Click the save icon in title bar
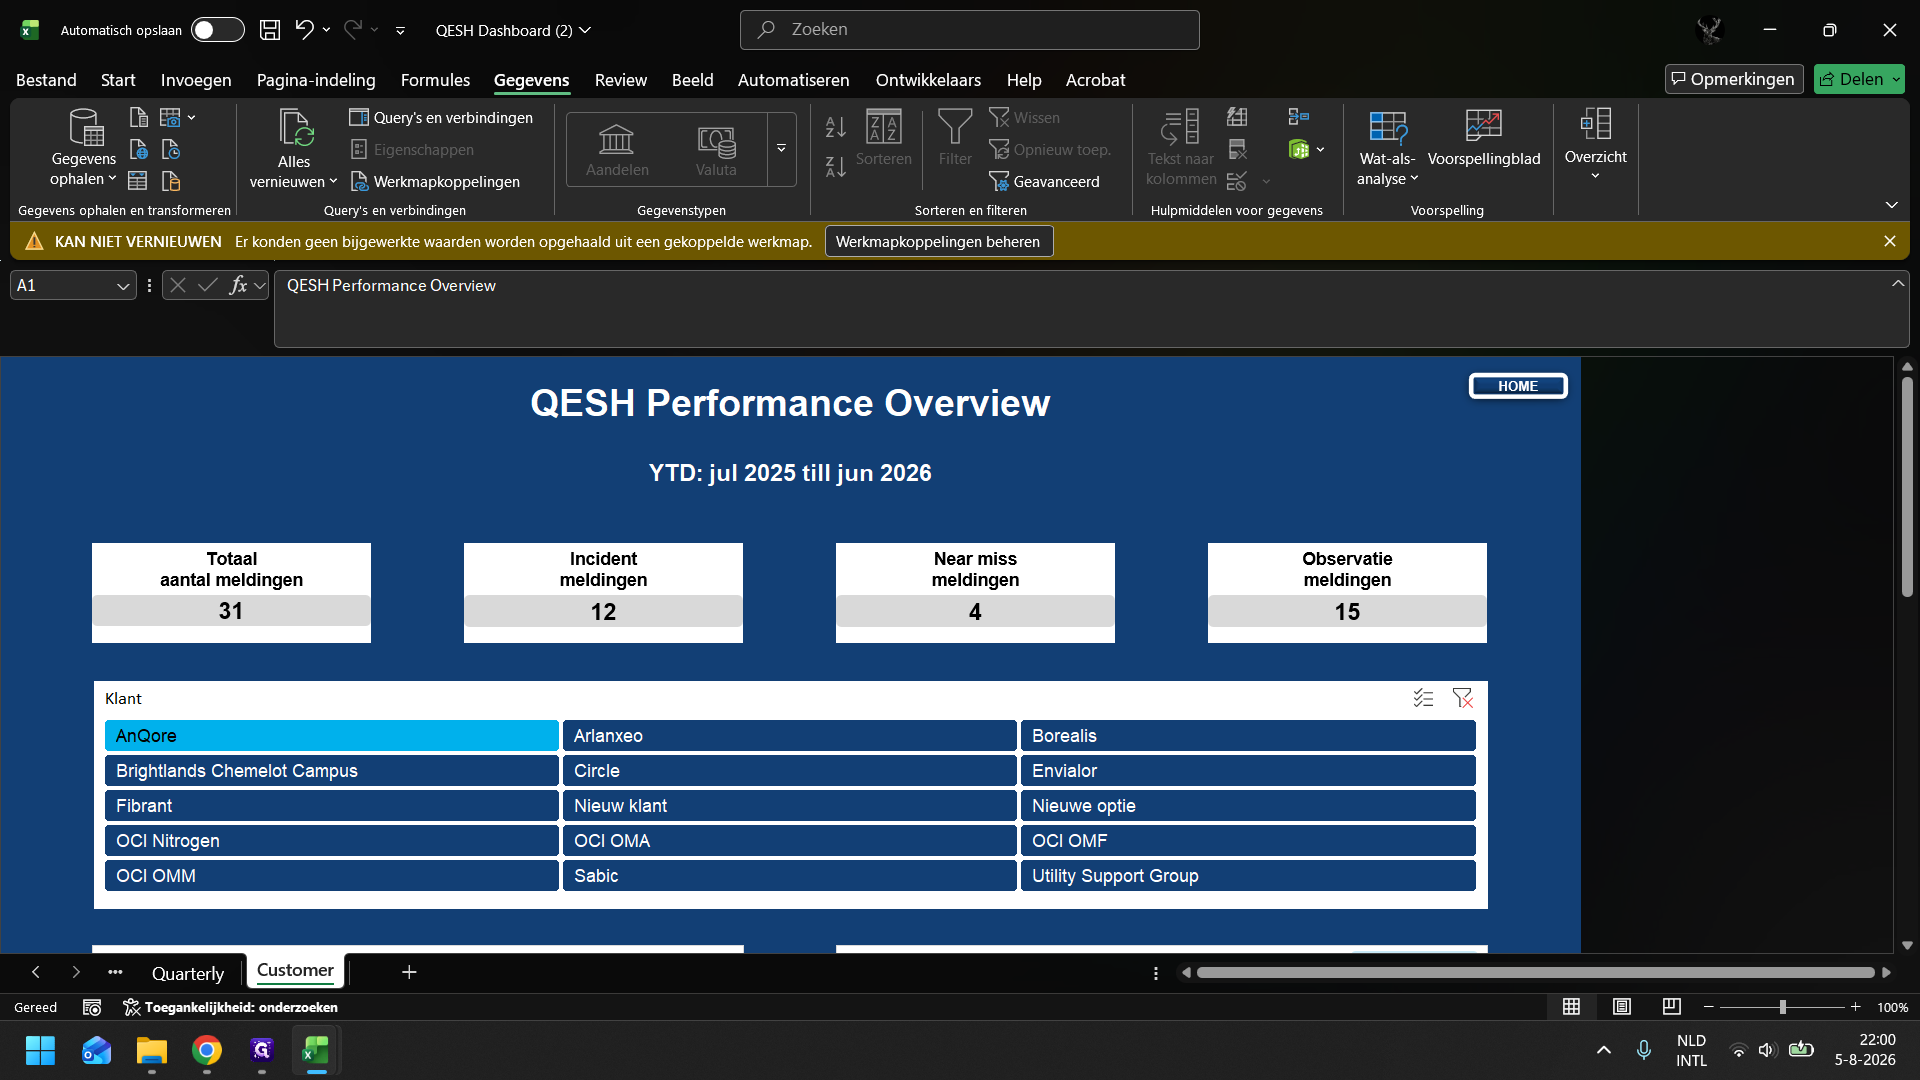Viewport: 1920px width, 1080px height. coord(270,30)
